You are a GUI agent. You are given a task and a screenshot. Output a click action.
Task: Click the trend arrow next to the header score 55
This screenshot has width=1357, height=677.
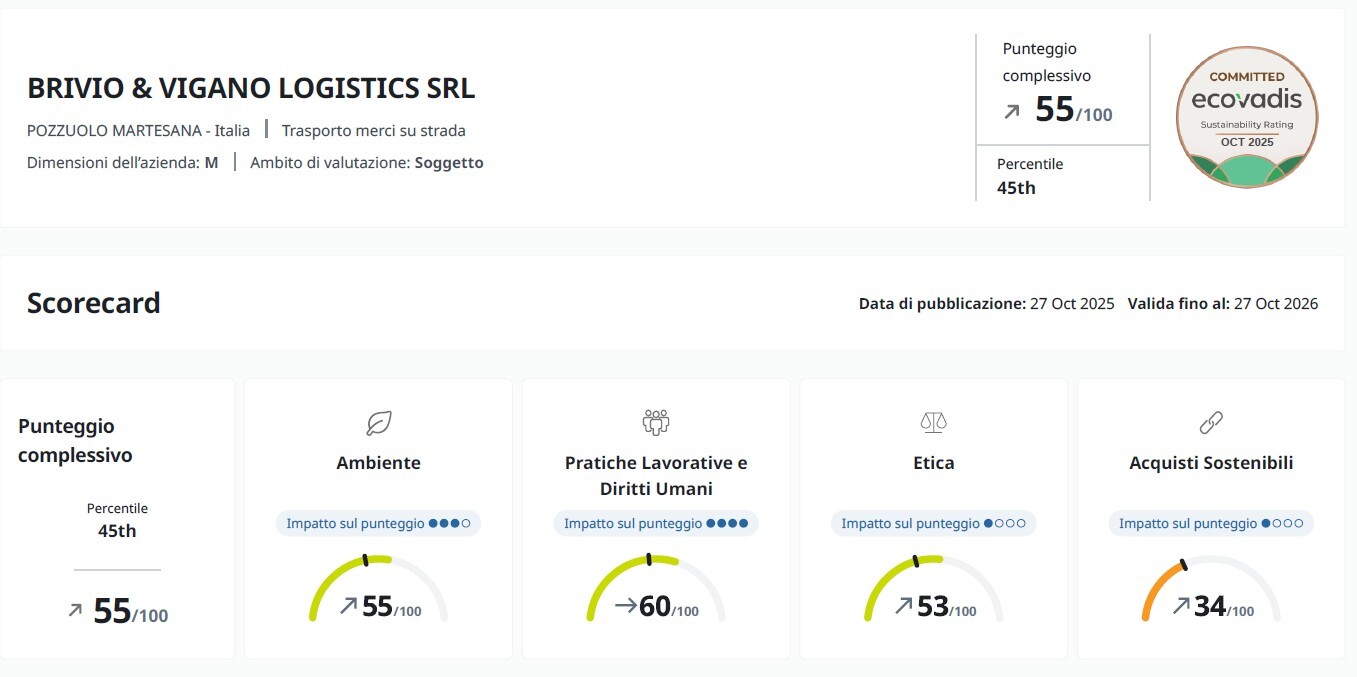coord(1012,112)
